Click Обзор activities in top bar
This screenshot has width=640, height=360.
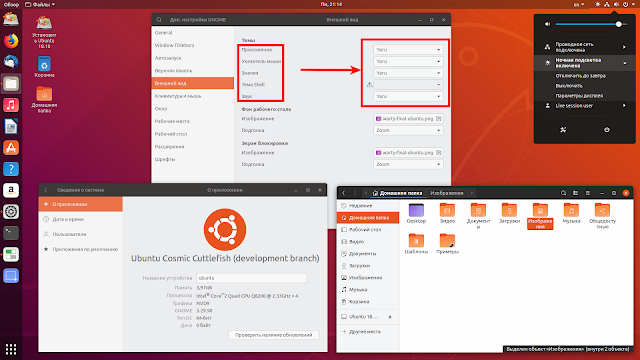11,4
